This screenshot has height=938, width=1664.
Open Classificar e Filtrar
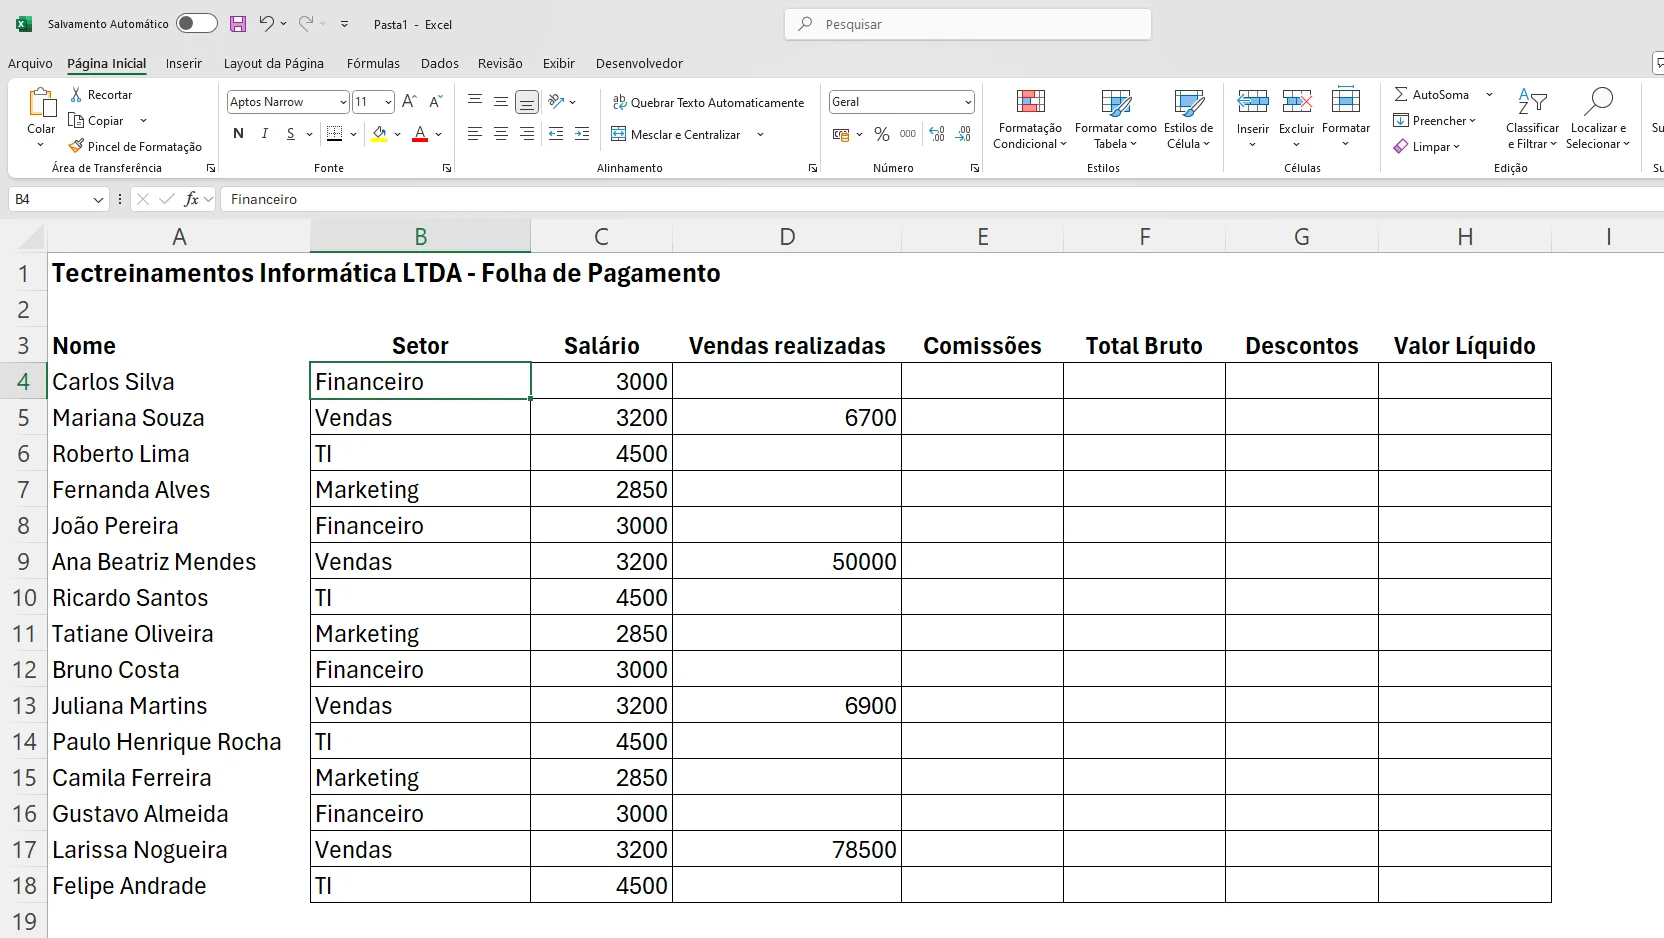pos(1532,119)
